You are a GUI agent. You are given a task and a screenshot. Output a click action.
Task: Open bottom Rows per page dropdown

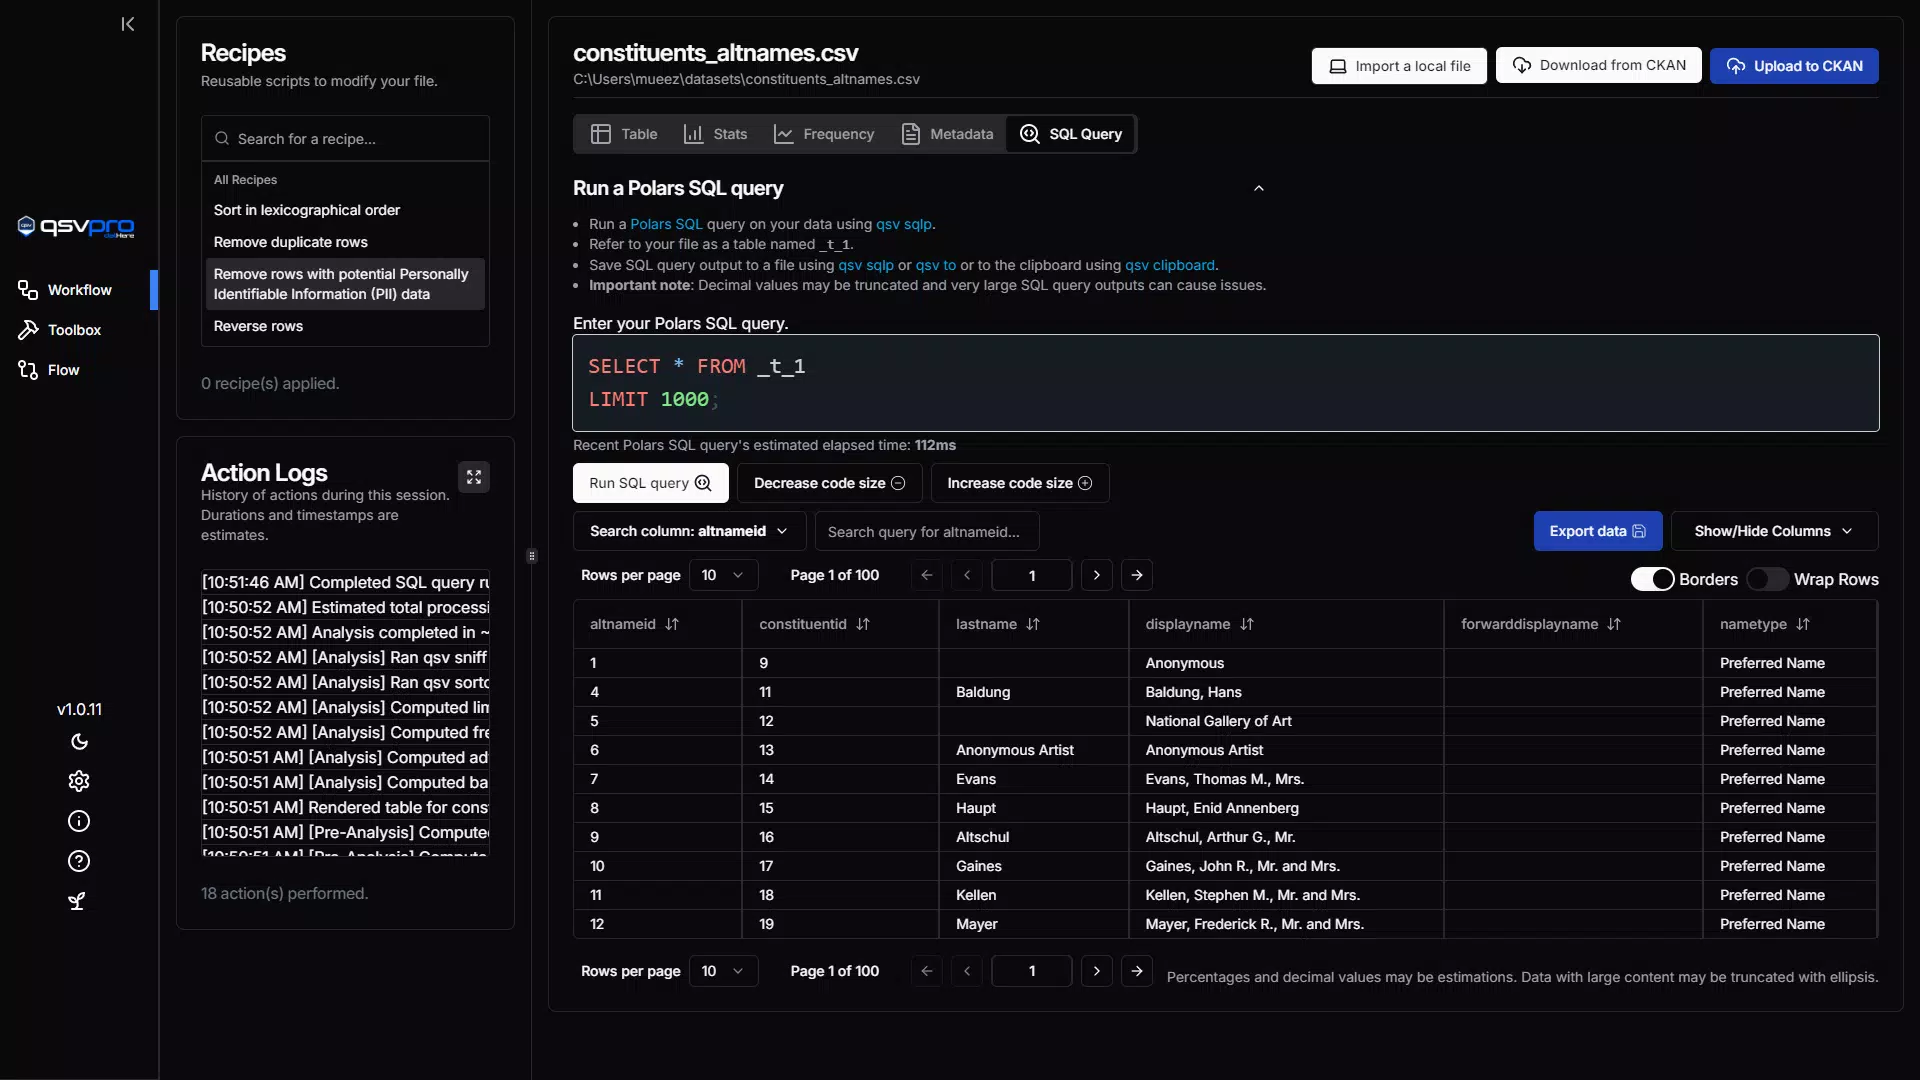tap(723, 971)
